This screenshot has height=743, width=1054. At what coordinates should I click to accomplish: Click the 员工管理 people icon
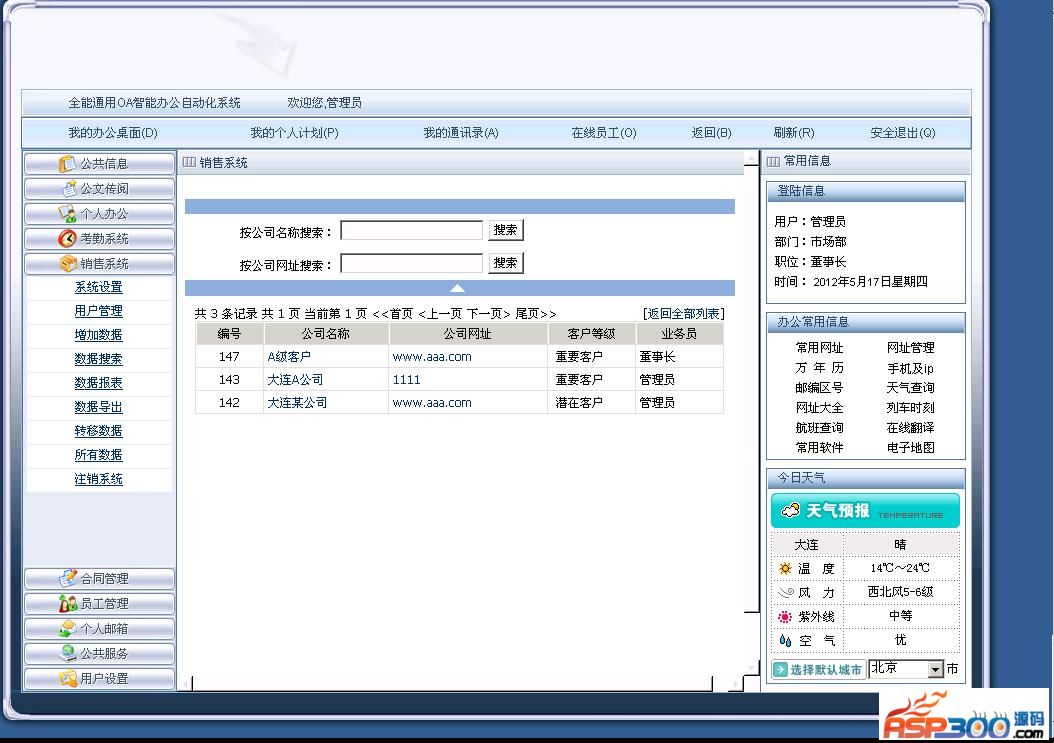tap(68, 604)
